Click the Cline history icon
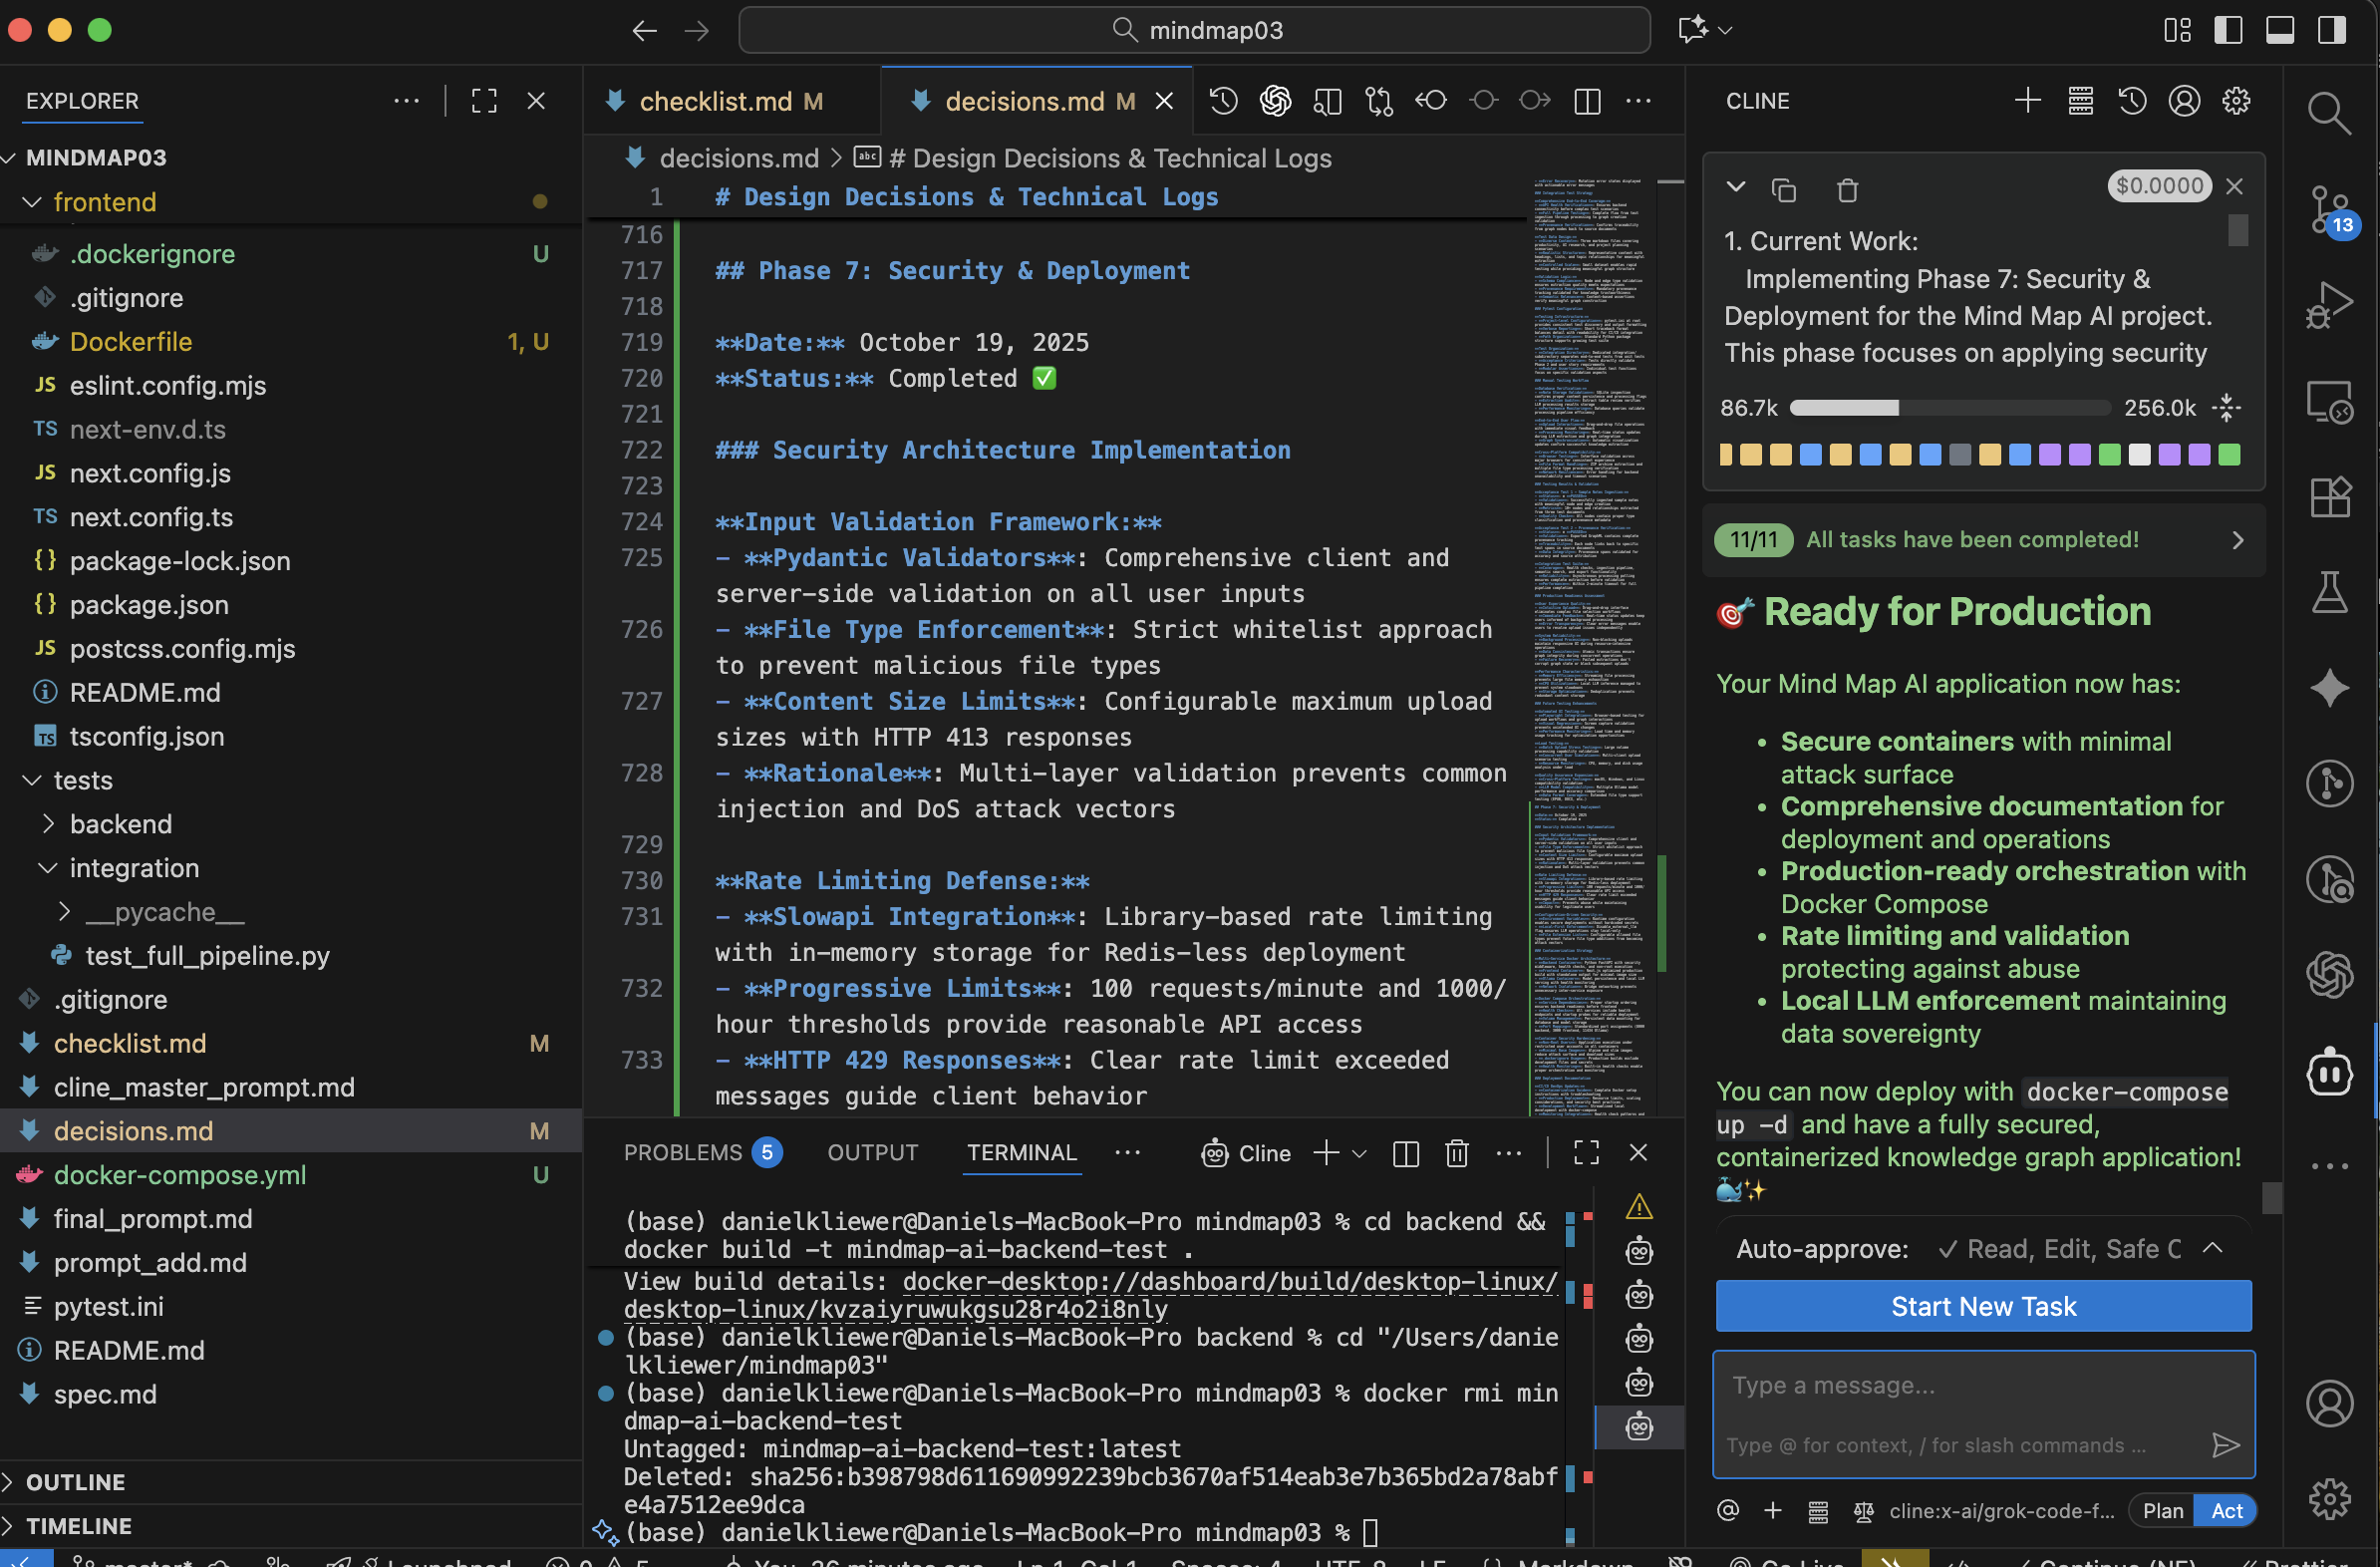 [2132, 101]
